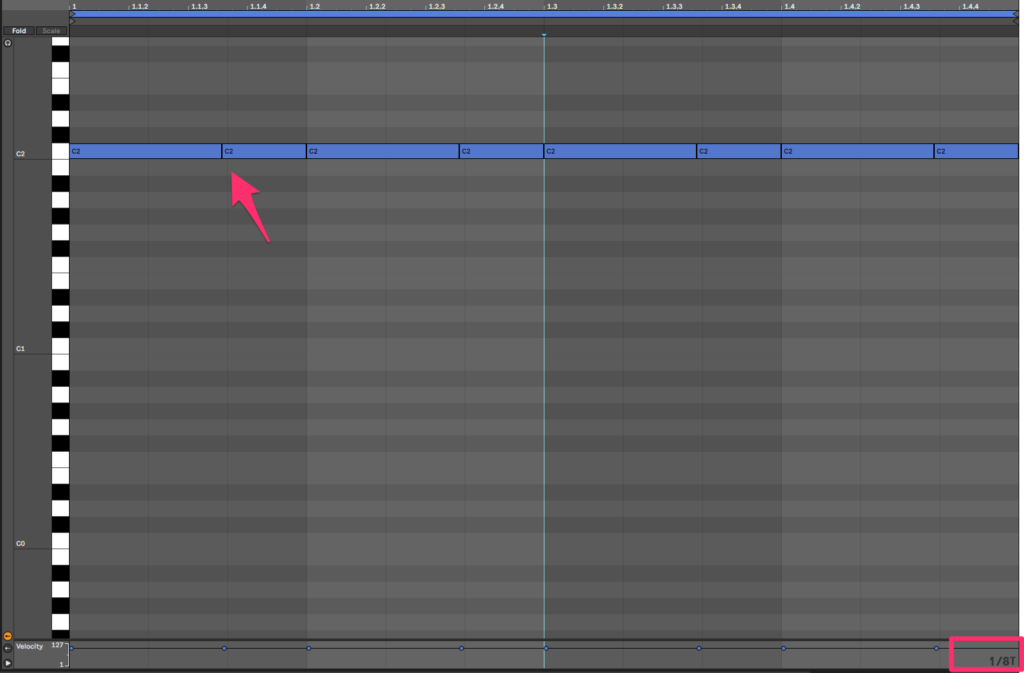Click the Velocity lane label
1024x673 pixels.
[29, 646]
